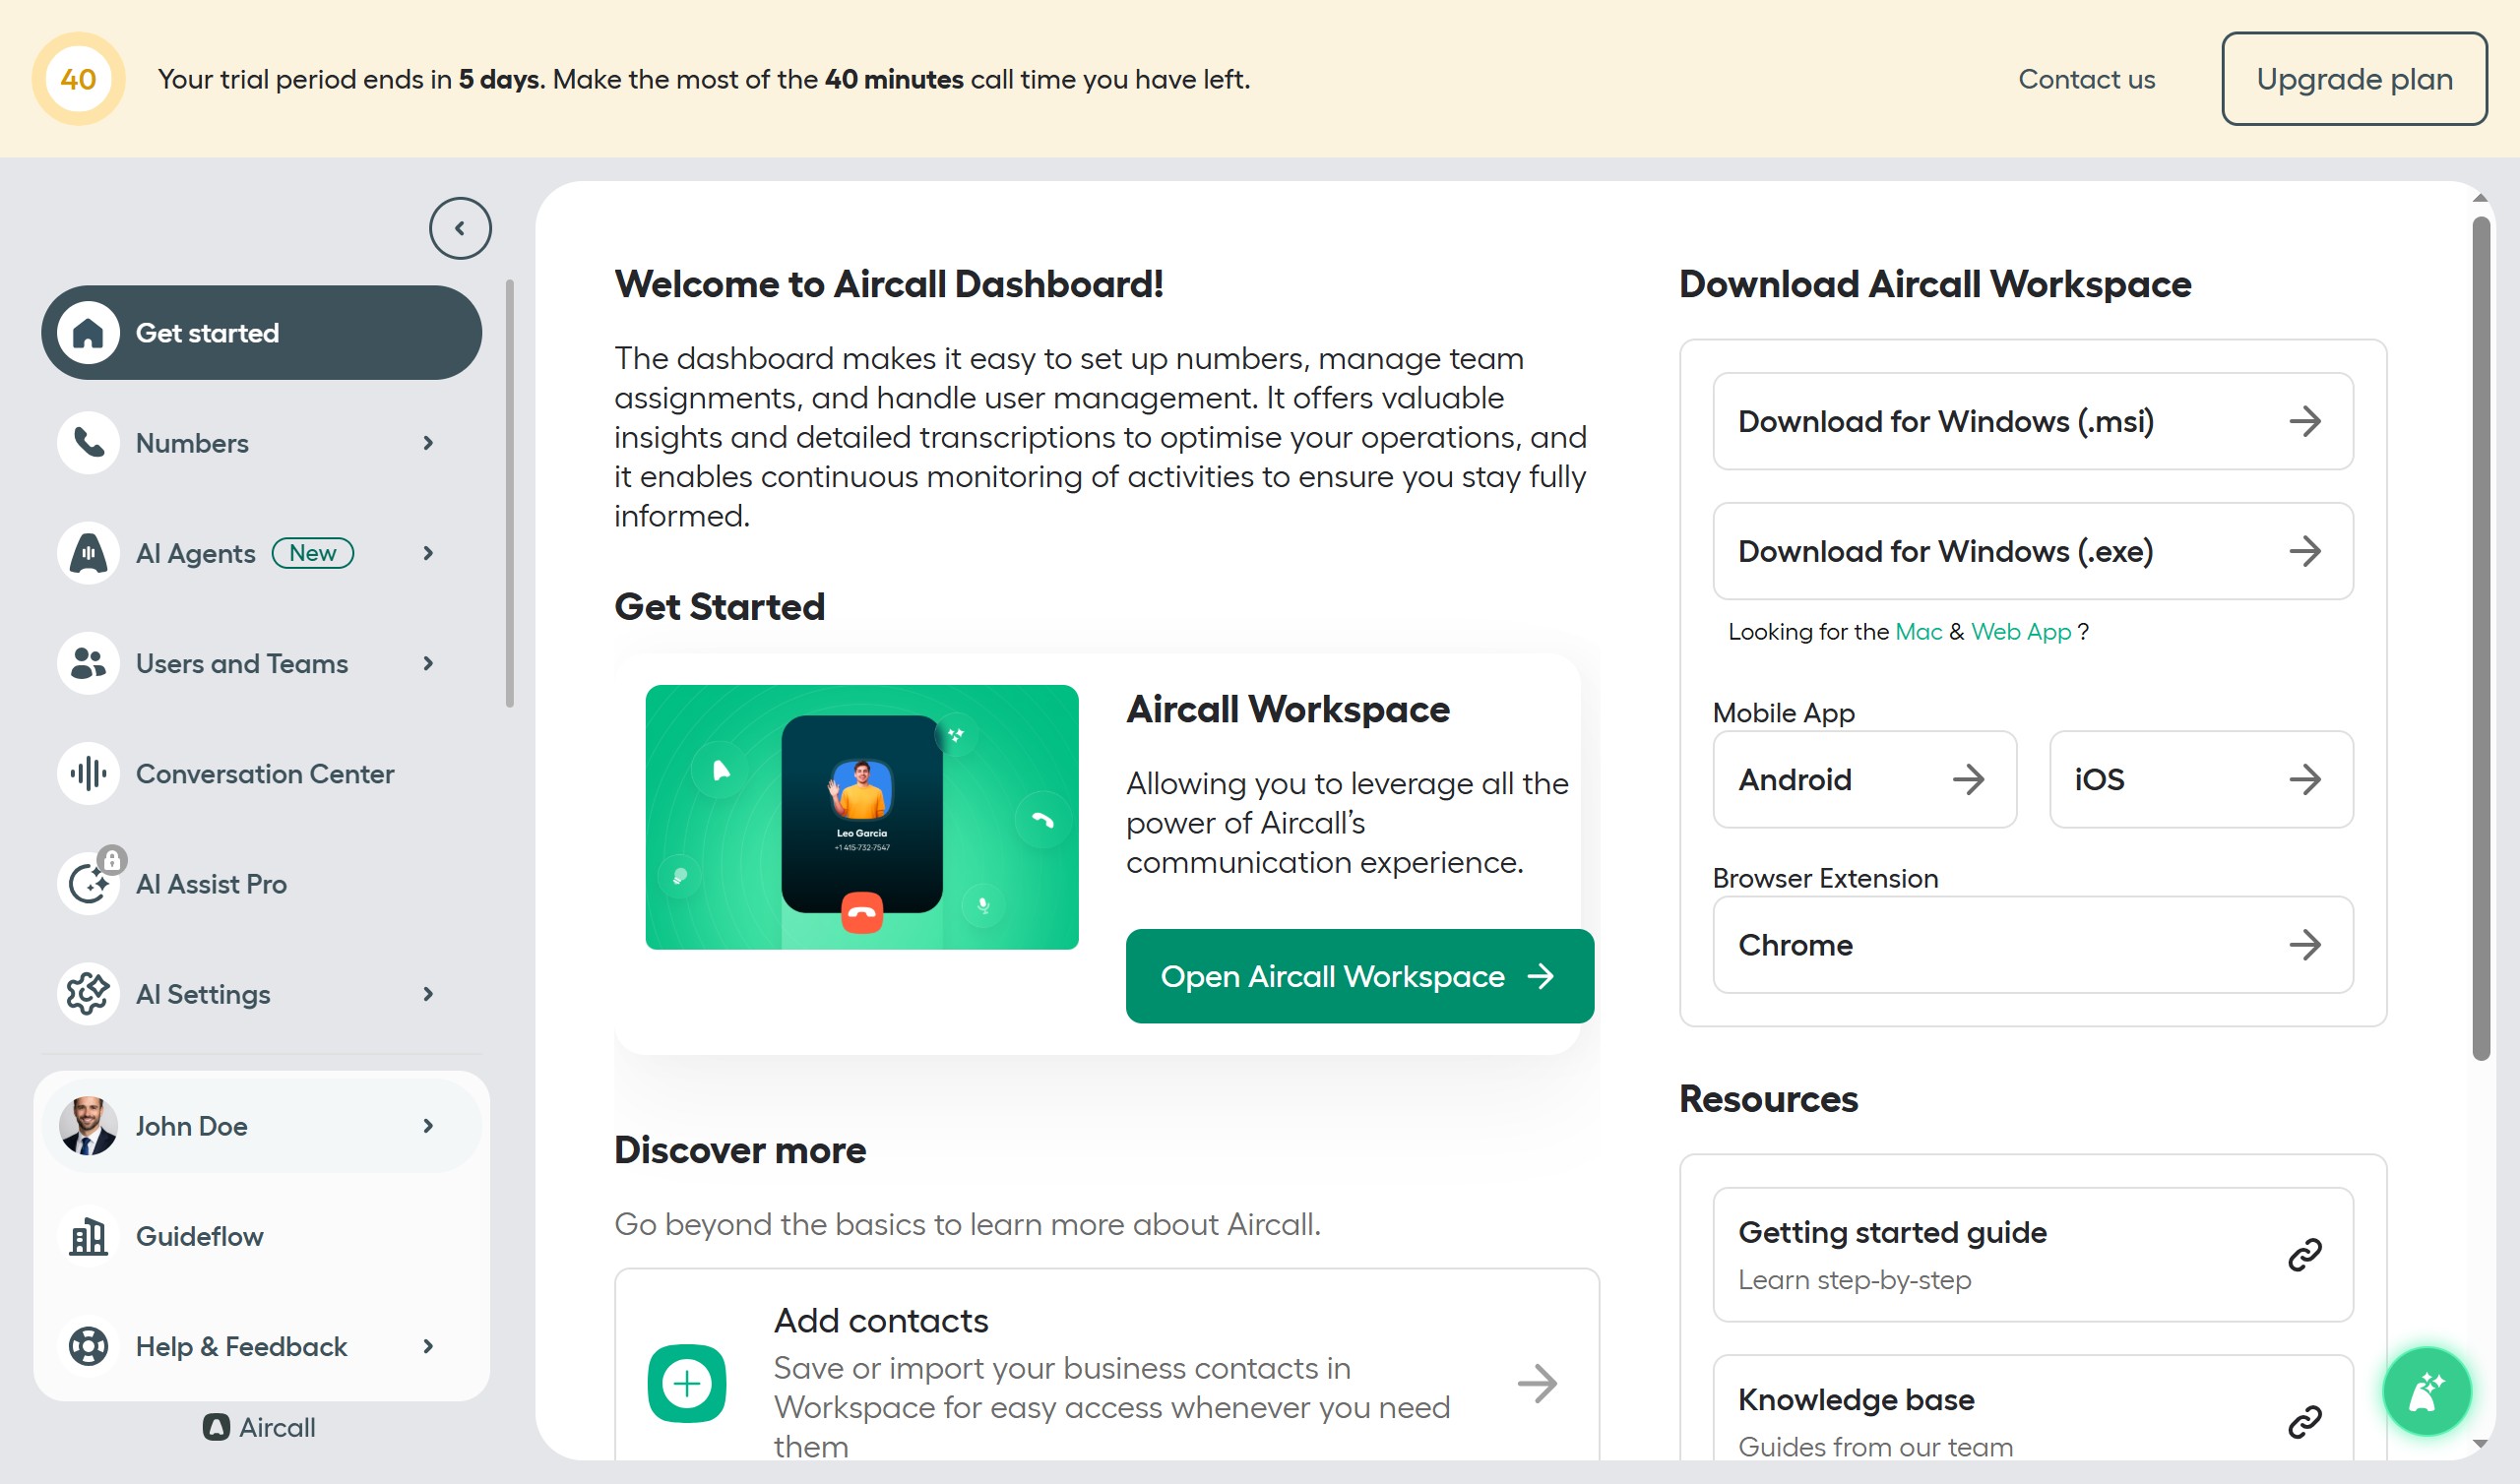
Task: Click the Help & Feedback lifebuoy icon
Action: pyautogui.click(x=88, y=1346)
